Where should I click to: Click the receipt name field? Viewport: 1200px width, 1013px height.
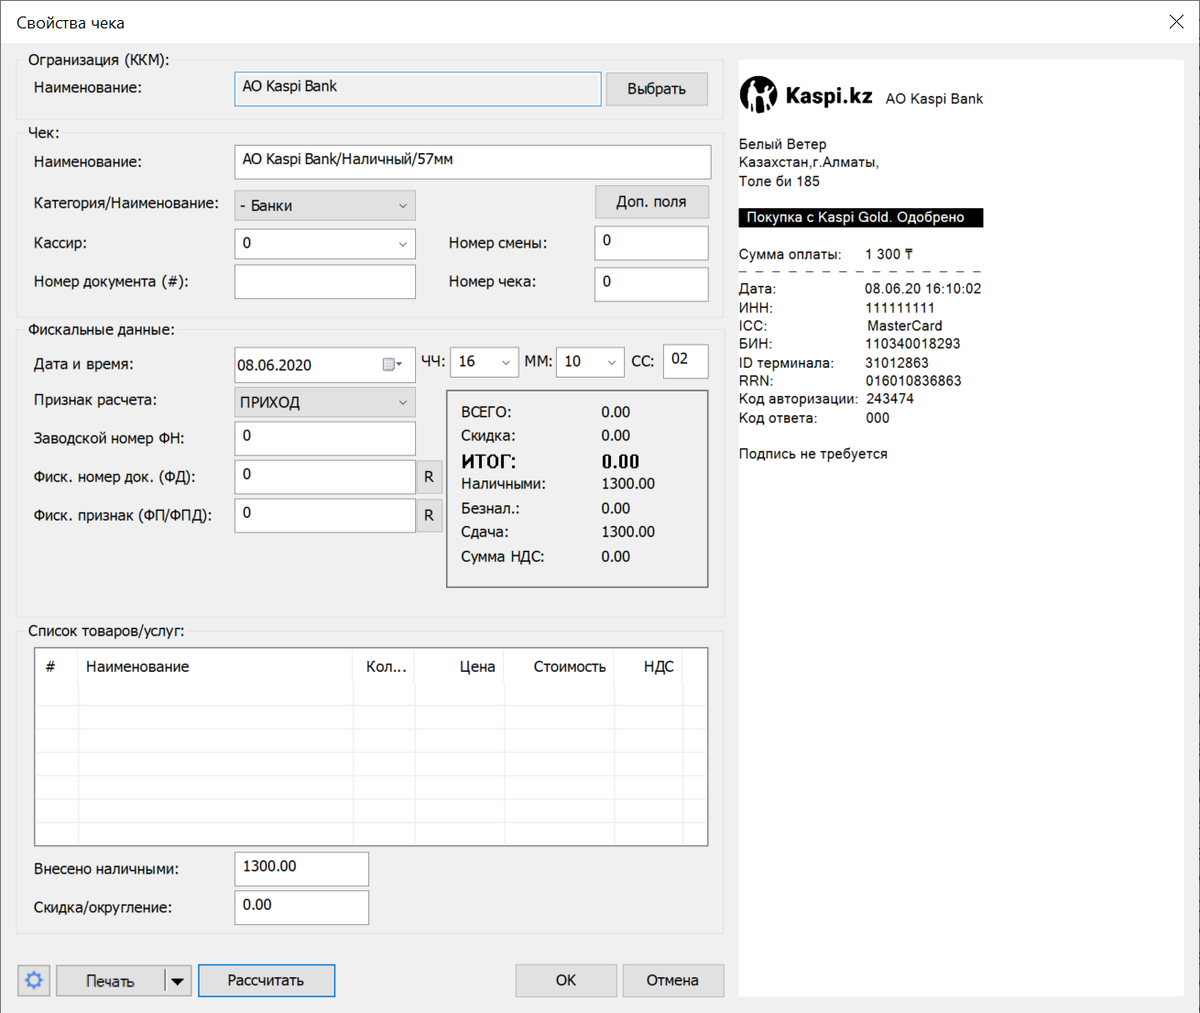pos(473,161)
